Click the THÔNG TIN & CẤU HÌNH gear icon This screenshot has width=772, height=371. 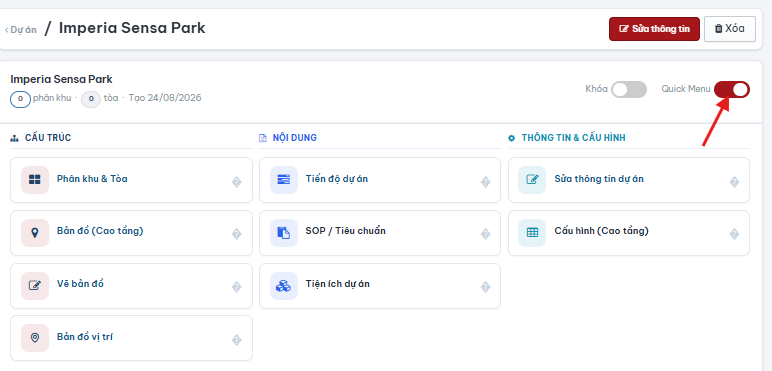coord(512,138)
